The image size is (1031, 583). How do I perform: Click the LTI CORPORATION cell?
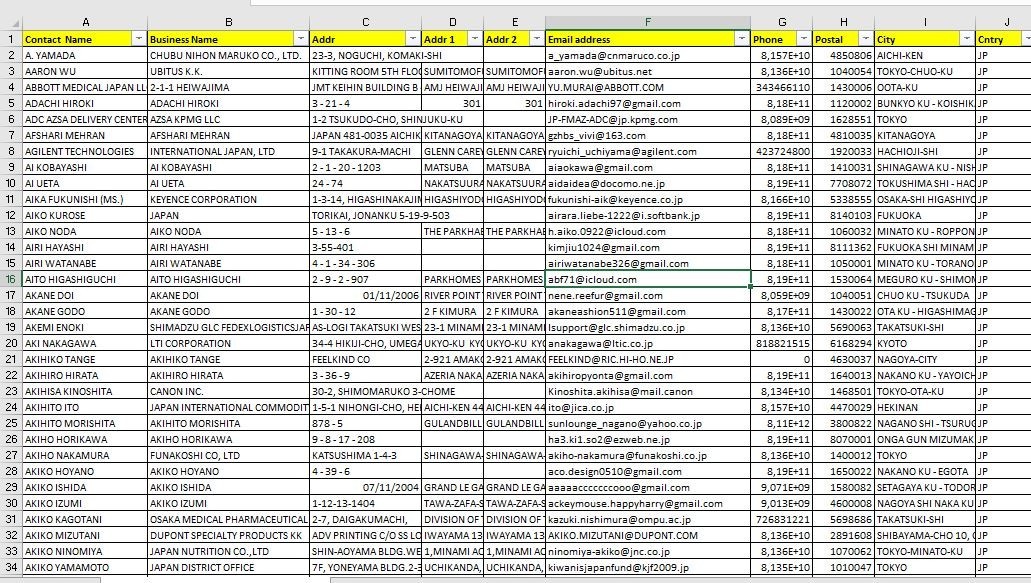point(228,343)
